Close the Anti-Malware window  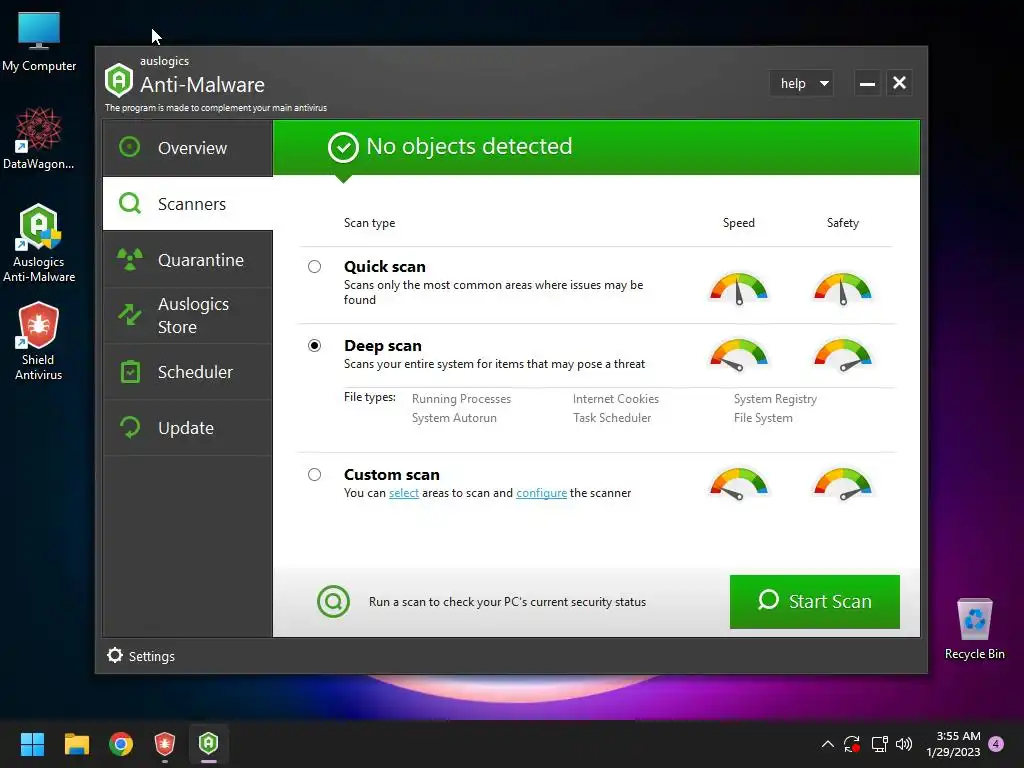(x=899, y=83)
